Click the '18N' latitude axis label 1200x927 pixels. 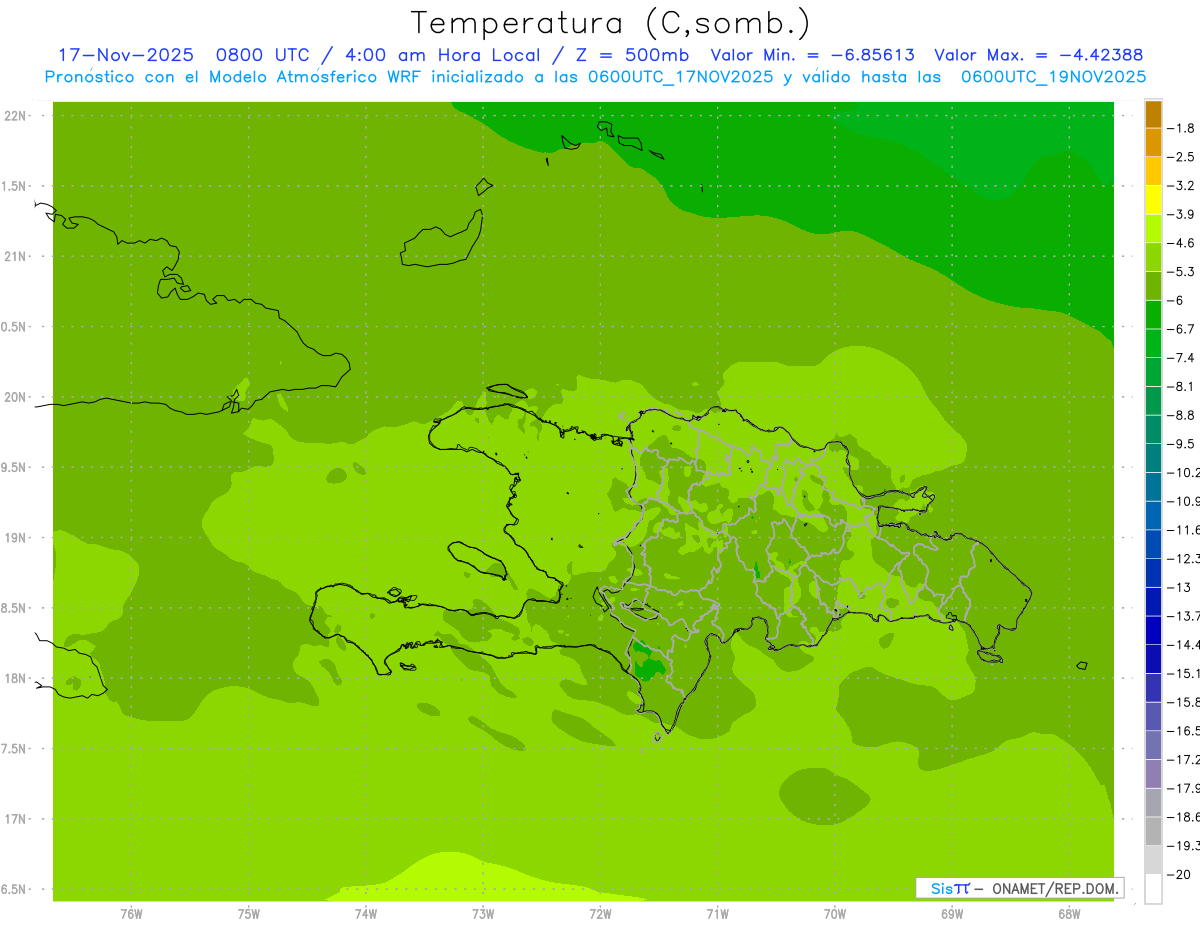point(15,679)
